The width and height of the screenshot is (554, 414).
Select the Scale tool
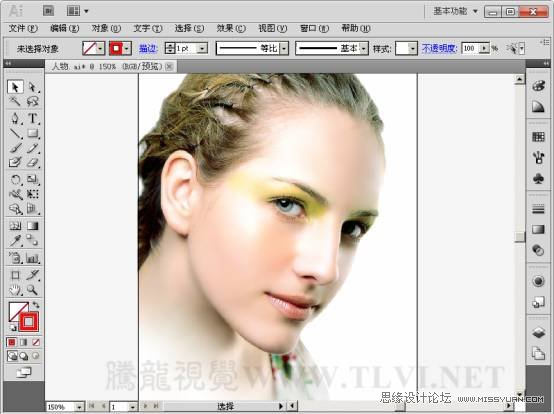[33, 179]
